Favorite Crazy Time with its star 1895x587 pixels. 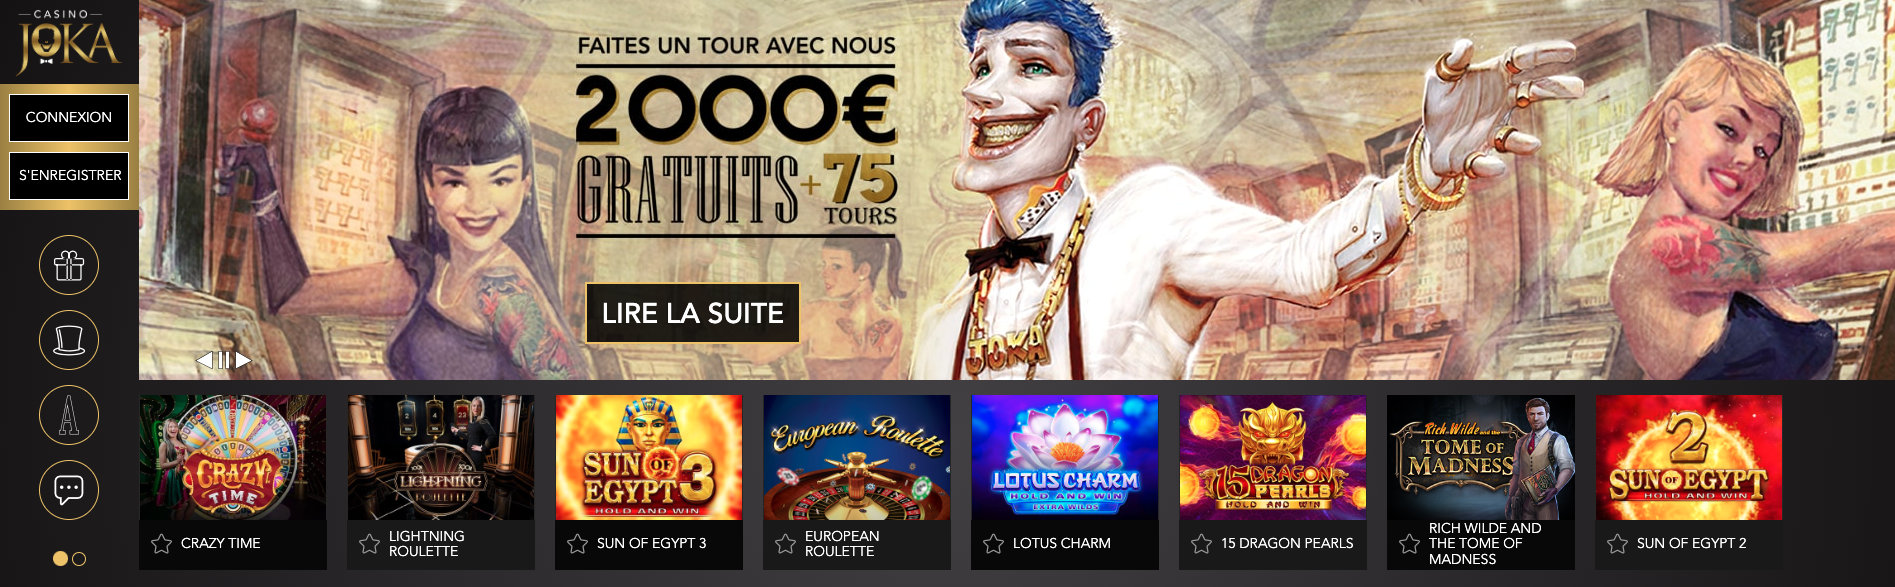point(161,544)
